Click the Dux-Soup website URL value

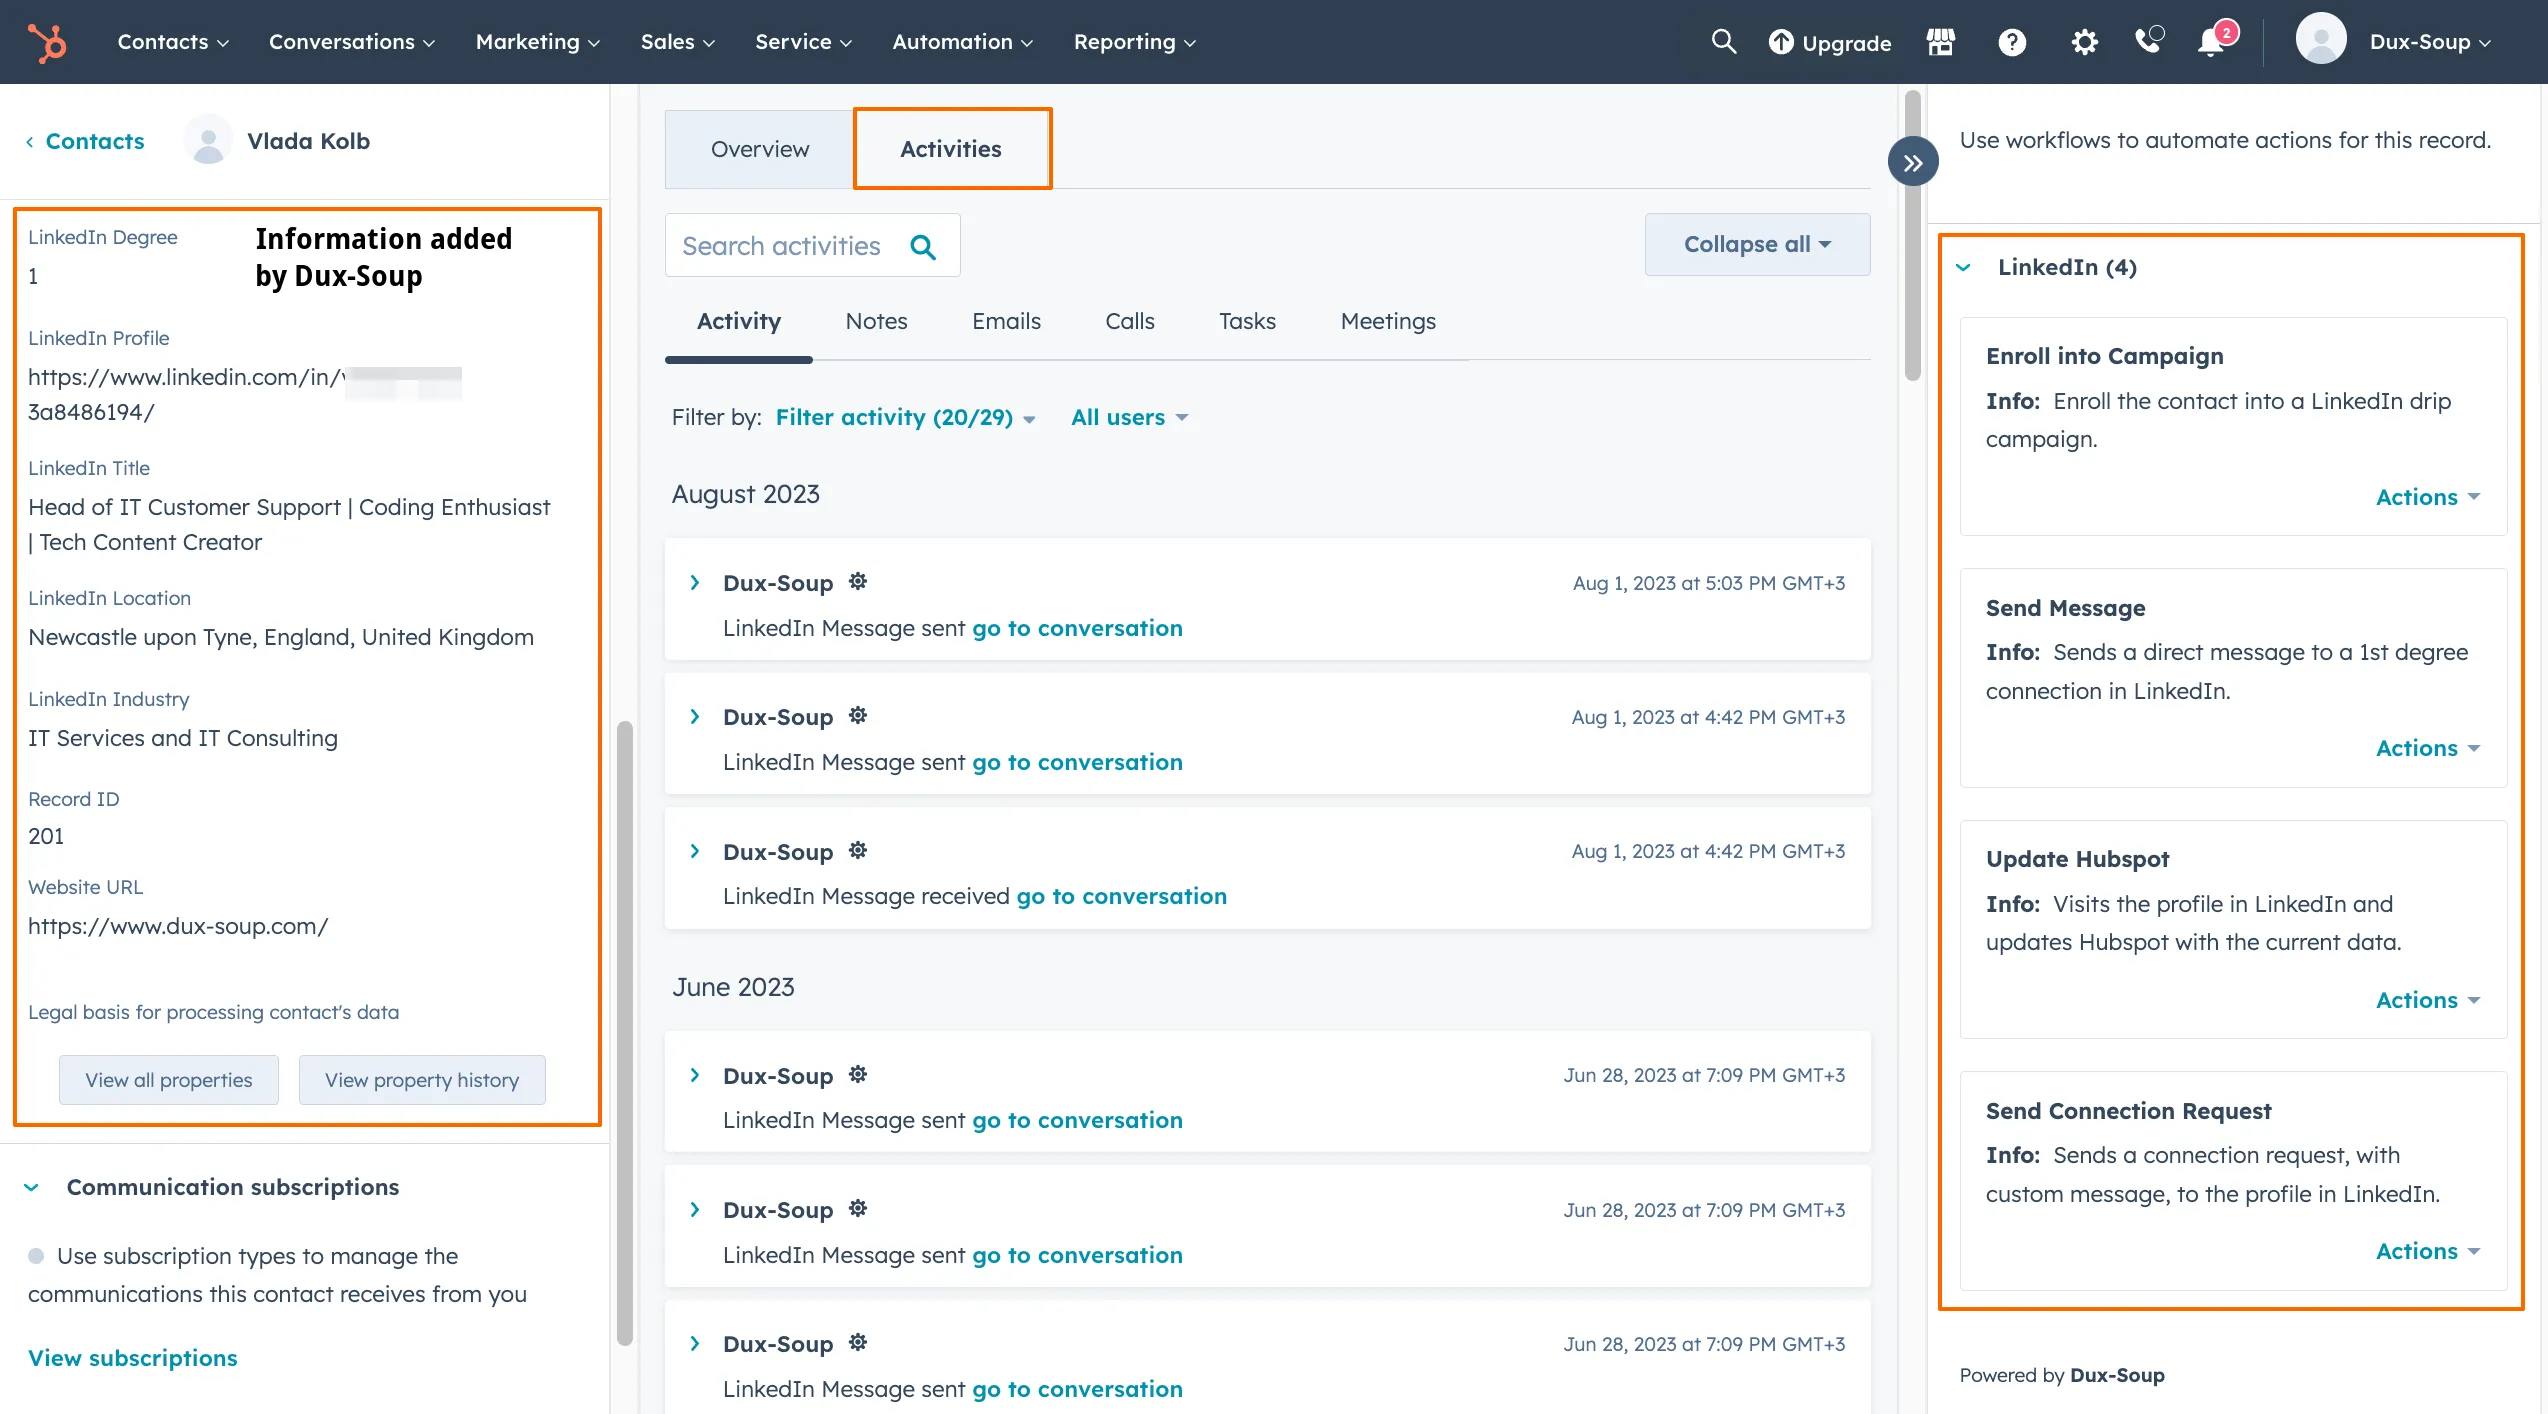tap(178, 926)
